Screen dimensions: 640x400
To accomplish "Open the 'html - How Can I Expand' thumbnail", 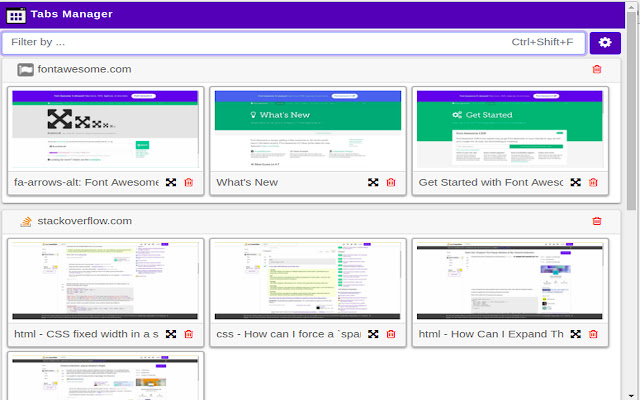I will click(510, 281).
